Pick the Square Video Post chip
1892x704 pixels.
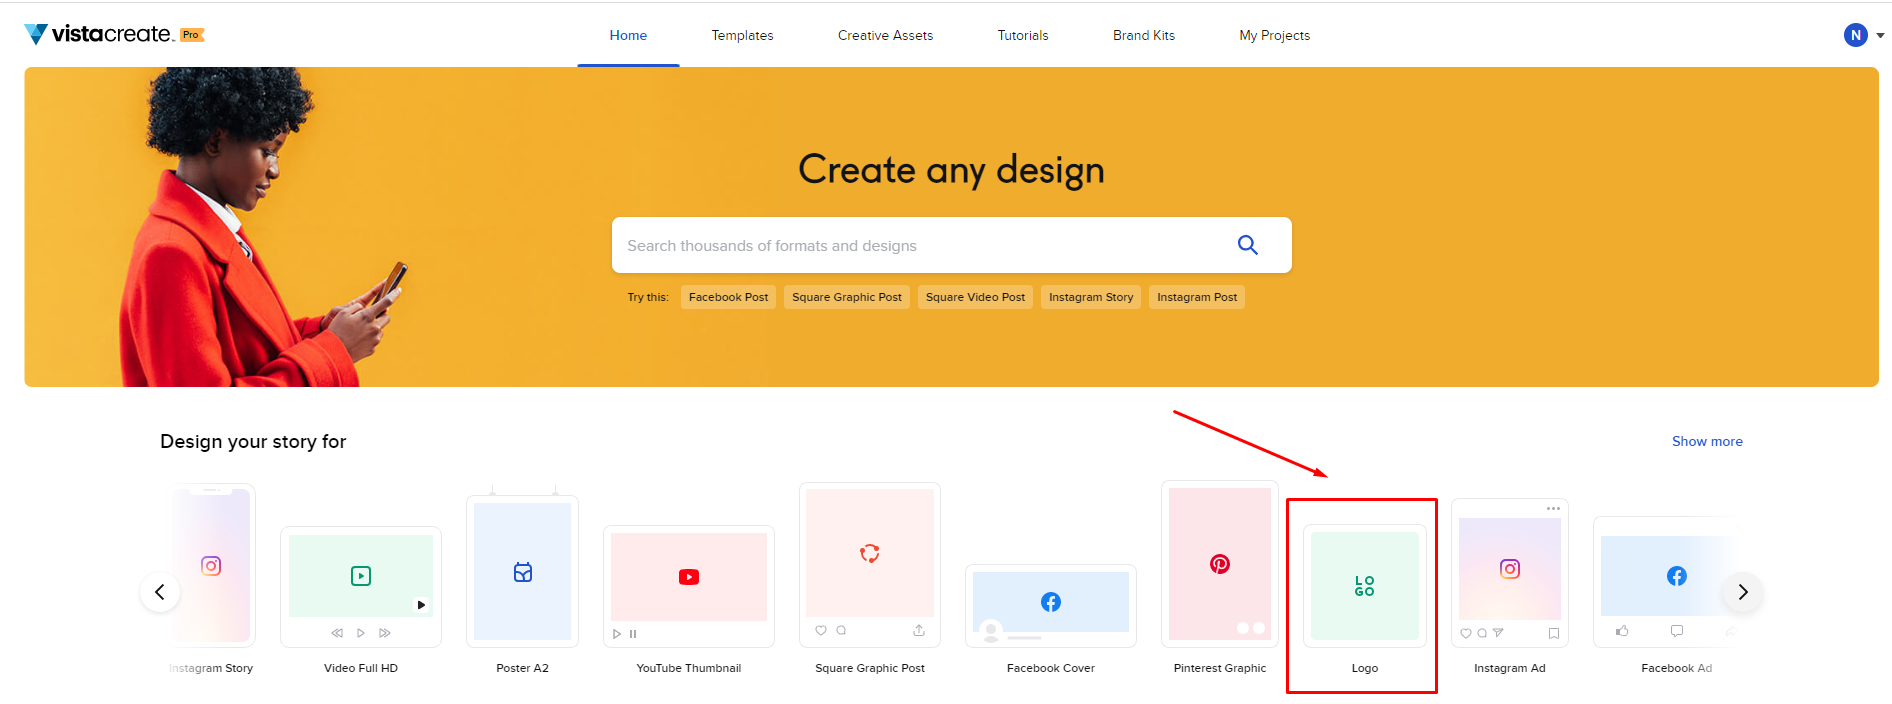(975, 297)
